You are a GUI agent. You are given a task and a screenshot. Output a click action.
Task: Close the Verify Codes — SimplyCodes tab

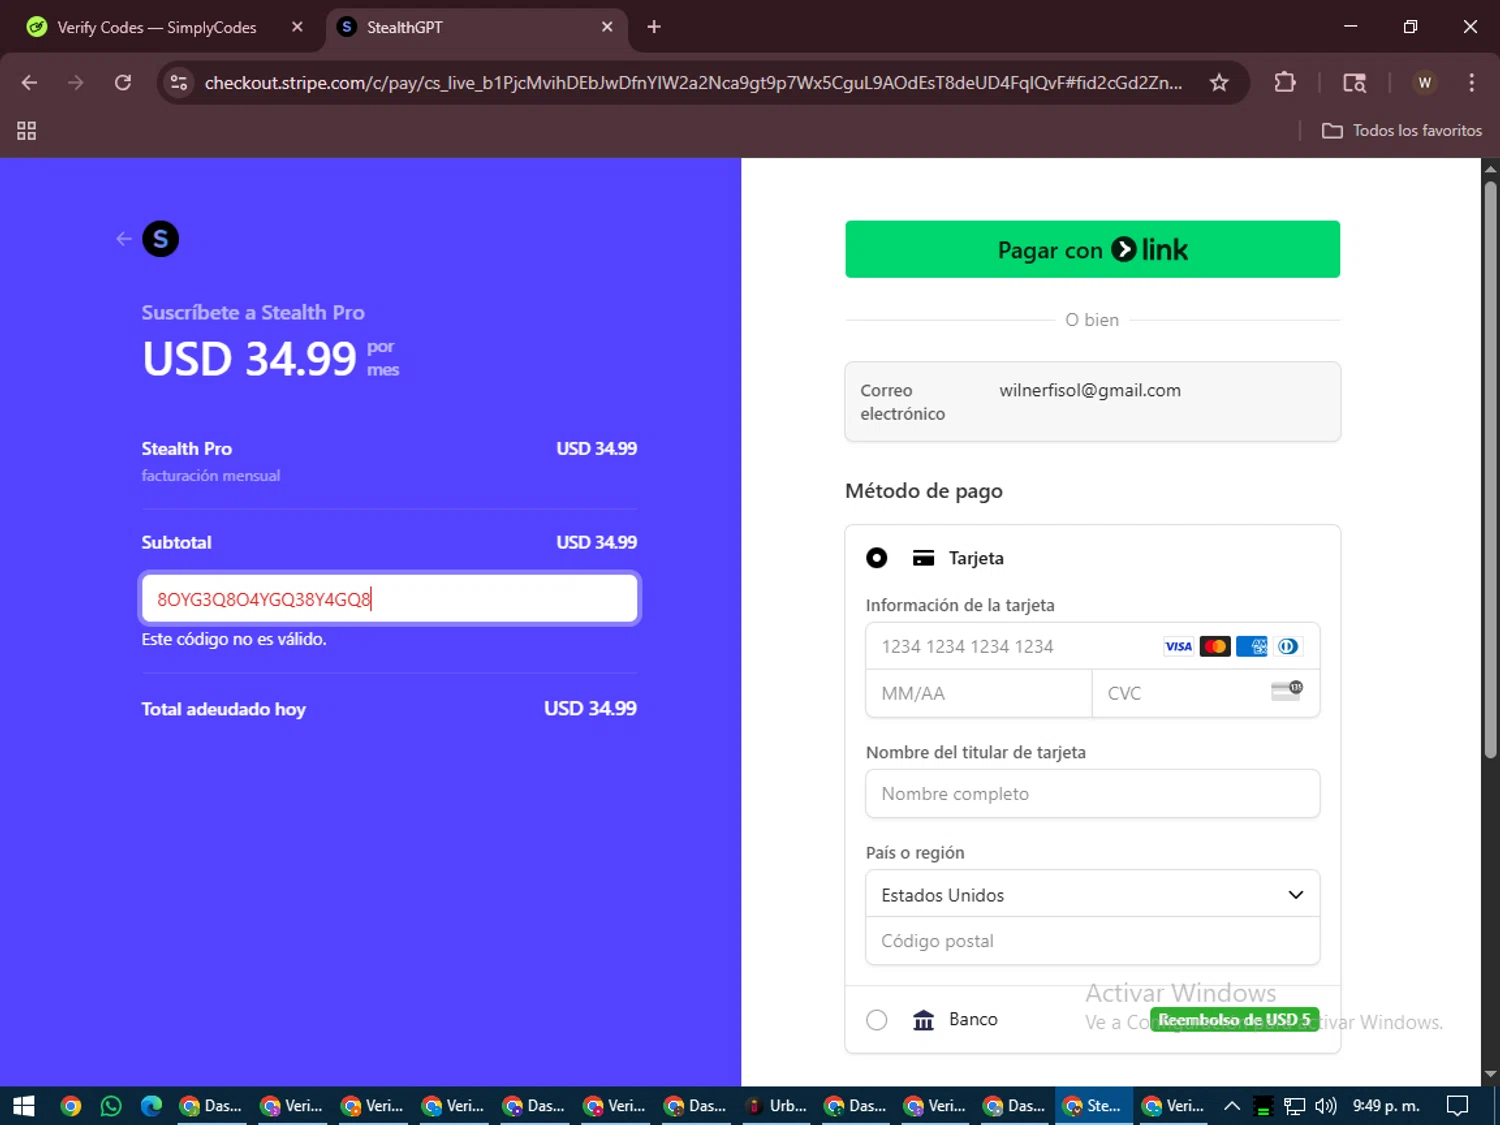point(297,28)
